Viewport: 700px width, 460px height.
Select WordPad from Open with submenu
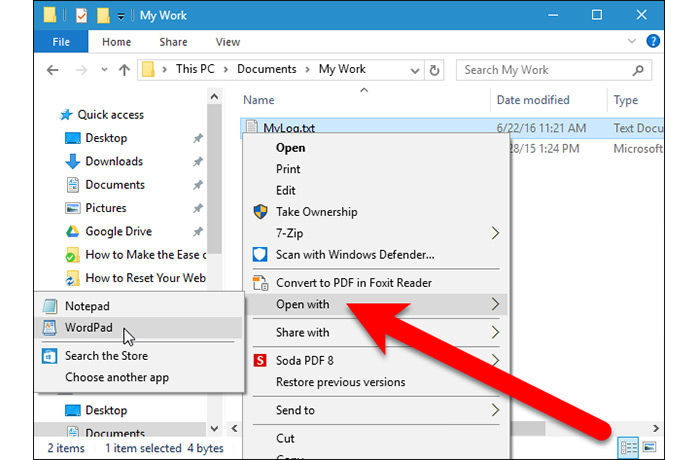[89, 327]
